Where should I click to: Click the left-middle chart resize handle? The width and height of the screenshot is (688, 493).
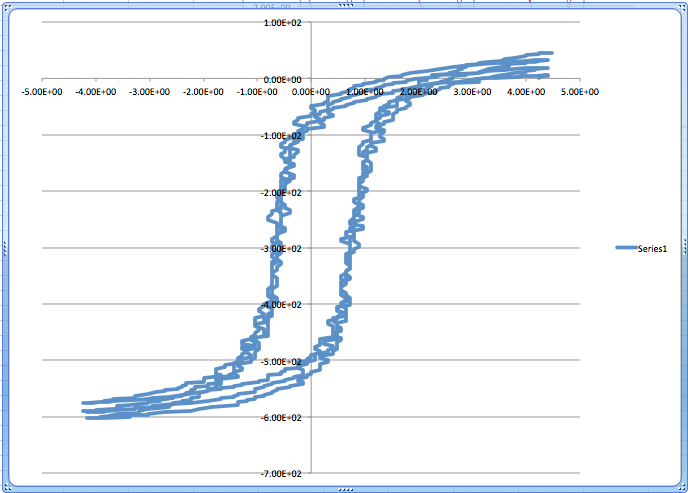pos(4,247)
